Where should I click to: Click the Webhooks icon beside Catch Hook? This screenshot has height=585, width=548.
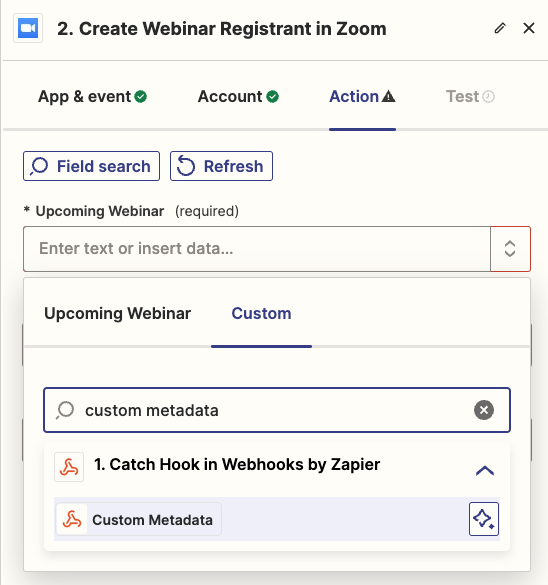click(x=69, y=467)
